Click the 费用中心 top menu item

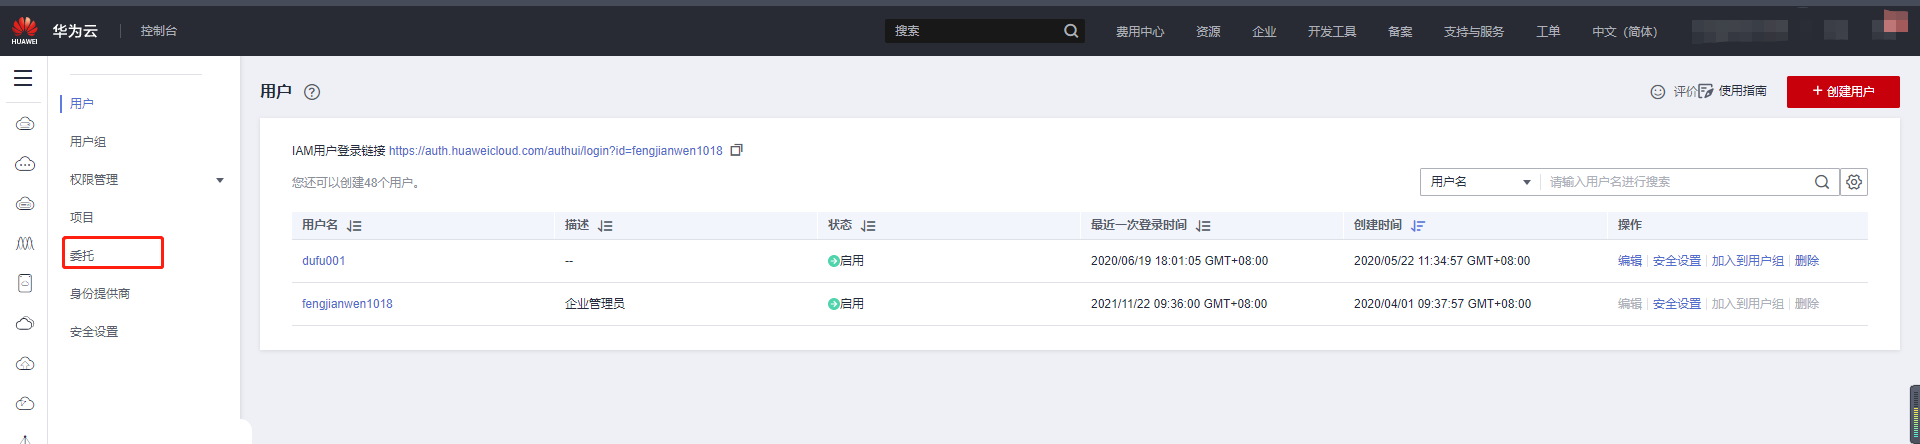[x=1140, y=32]
